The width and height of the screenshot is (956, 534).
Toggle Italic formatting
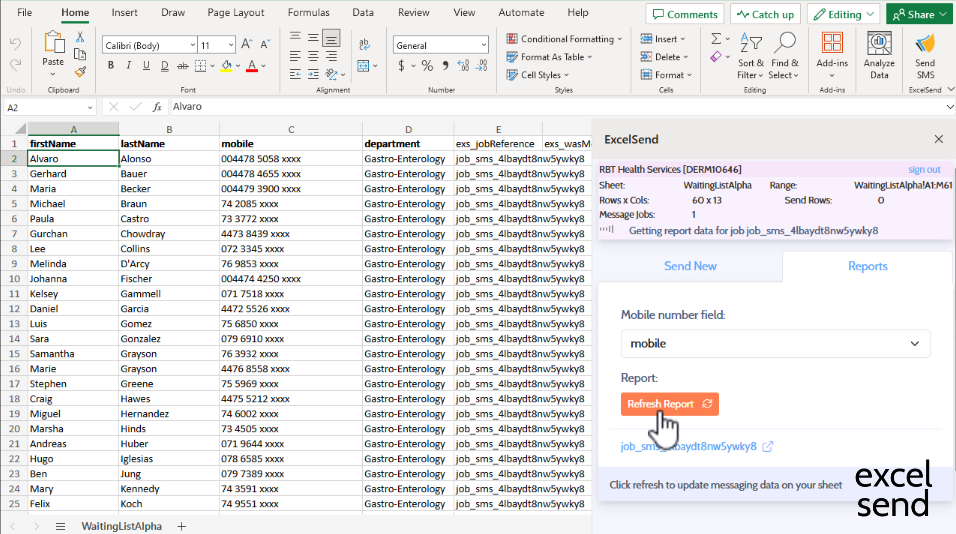point(128,66)
